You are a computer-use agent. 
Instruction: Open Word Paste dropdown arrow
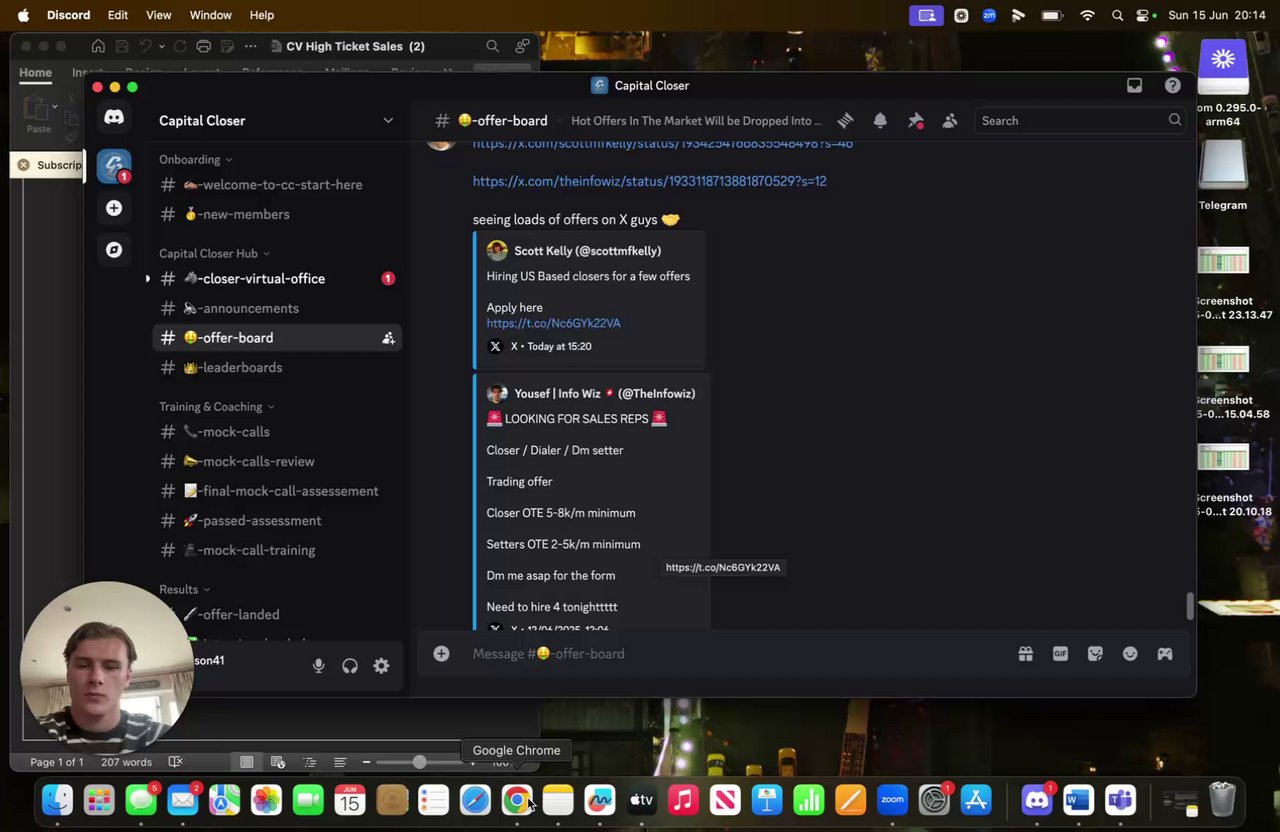(x=54, y=107)
